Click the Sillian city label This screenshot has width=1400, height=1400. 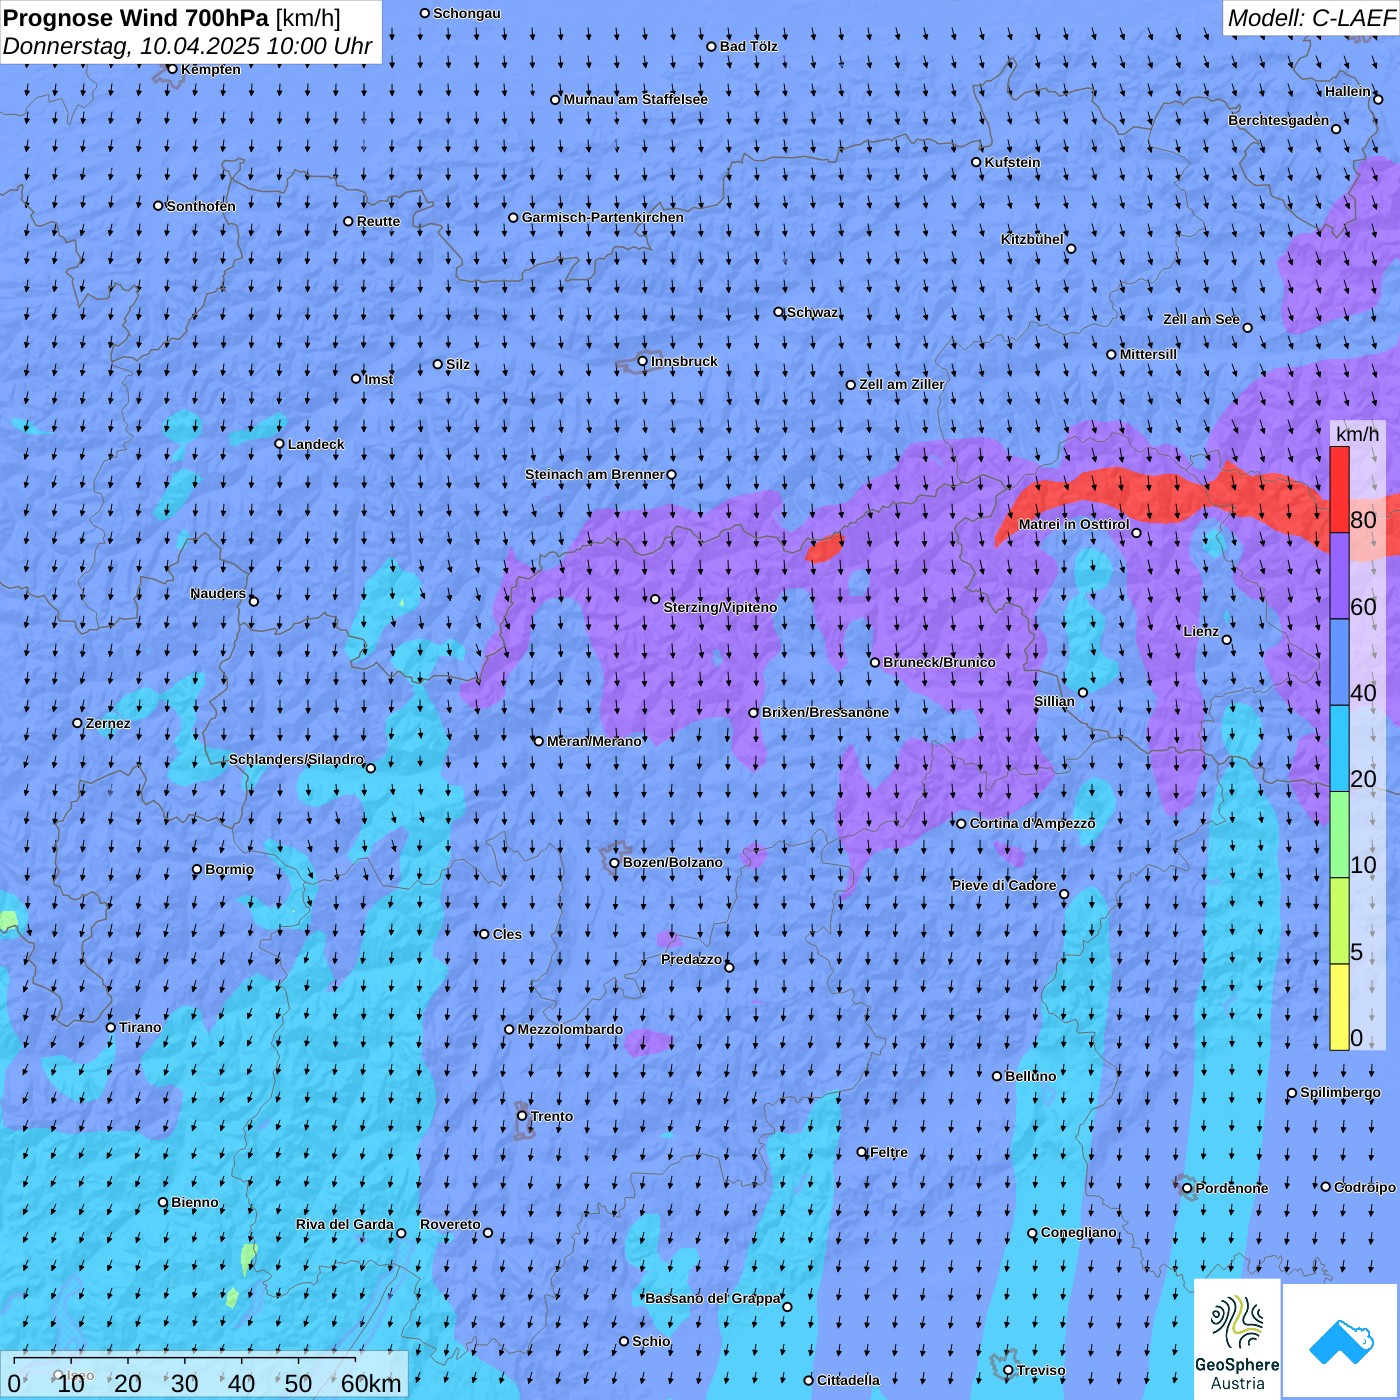click(1054, 701)
